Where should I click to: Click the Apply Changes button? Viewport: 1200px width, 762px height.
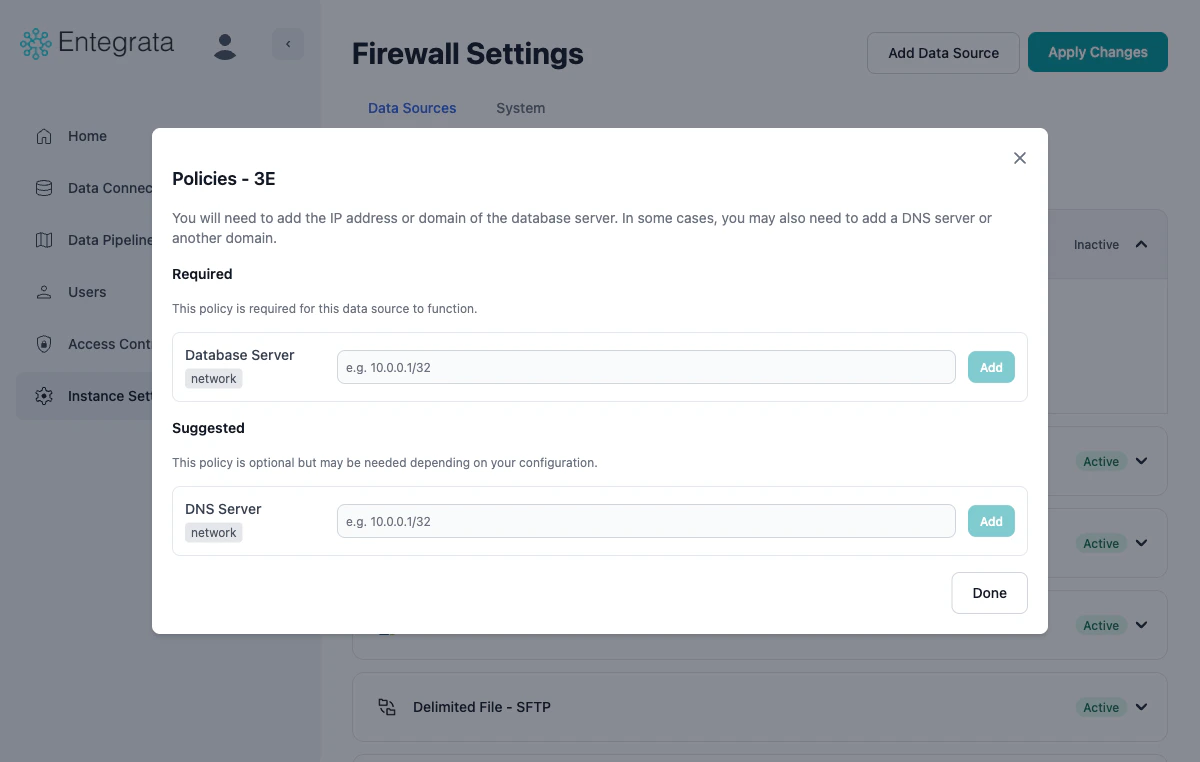[x=1097, y=52]
